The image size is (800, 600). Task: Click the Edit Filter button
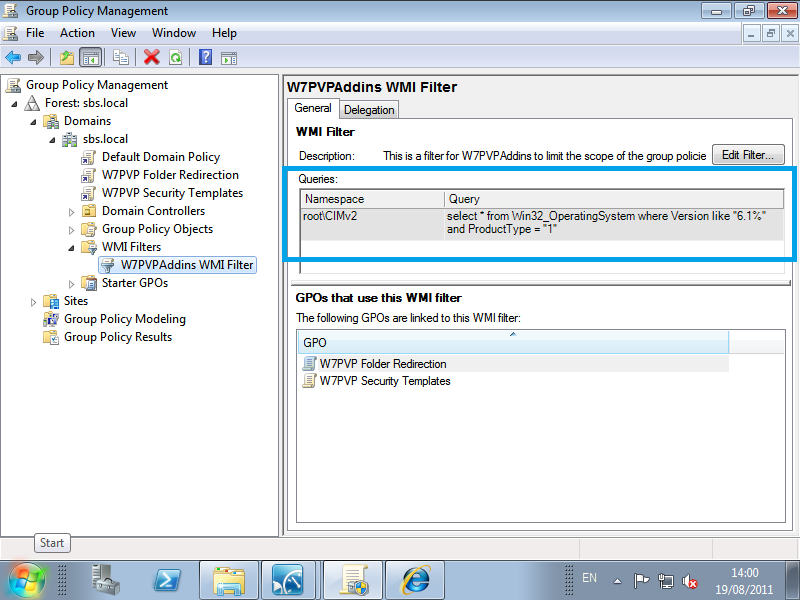pos(748,155)
